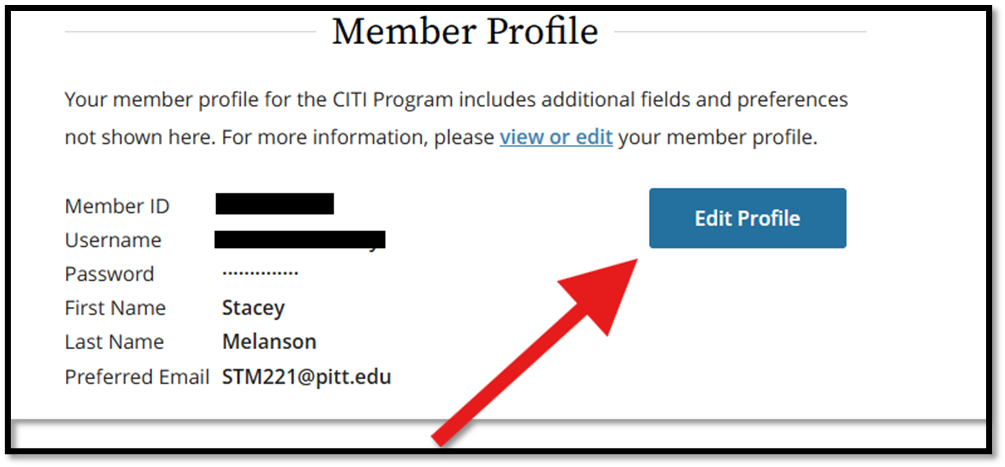Click the horizontal line right of the heading
Viewport: 1005px width, 467px height.
click(740, 31)
